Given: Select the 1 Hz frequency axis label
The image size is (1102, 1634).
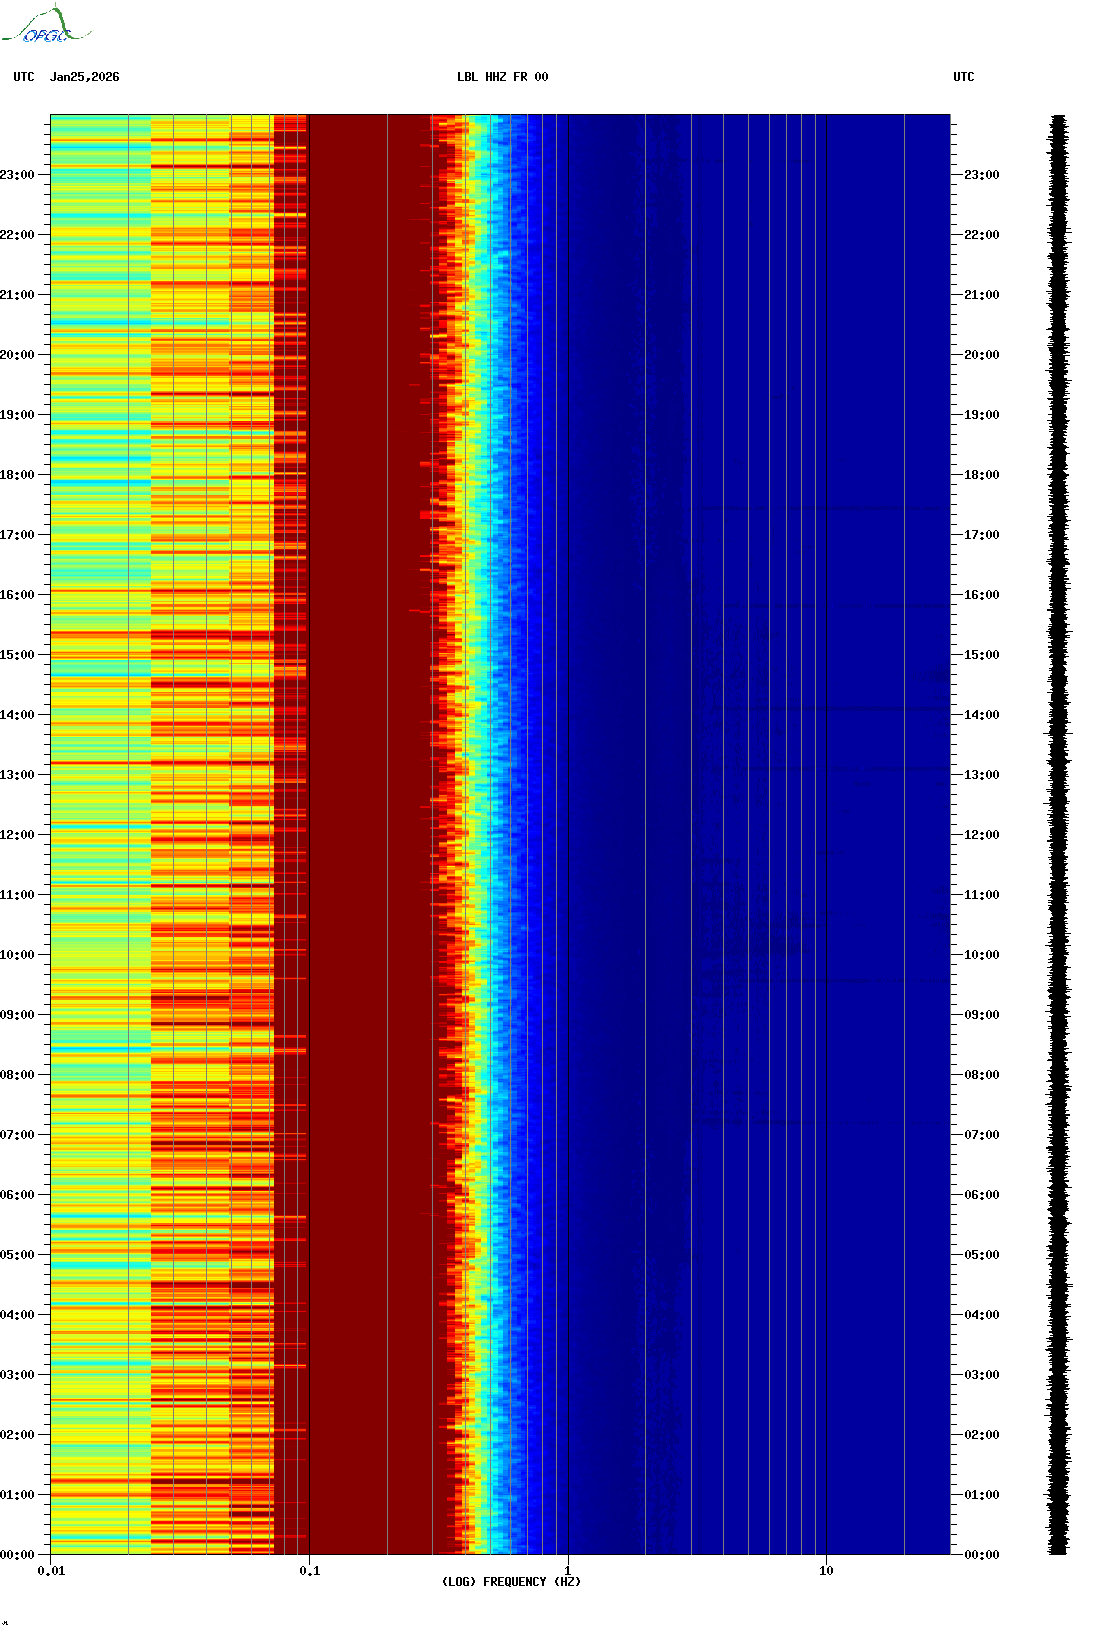Looking at the screenshot, I should click(x=568, y=1571).
